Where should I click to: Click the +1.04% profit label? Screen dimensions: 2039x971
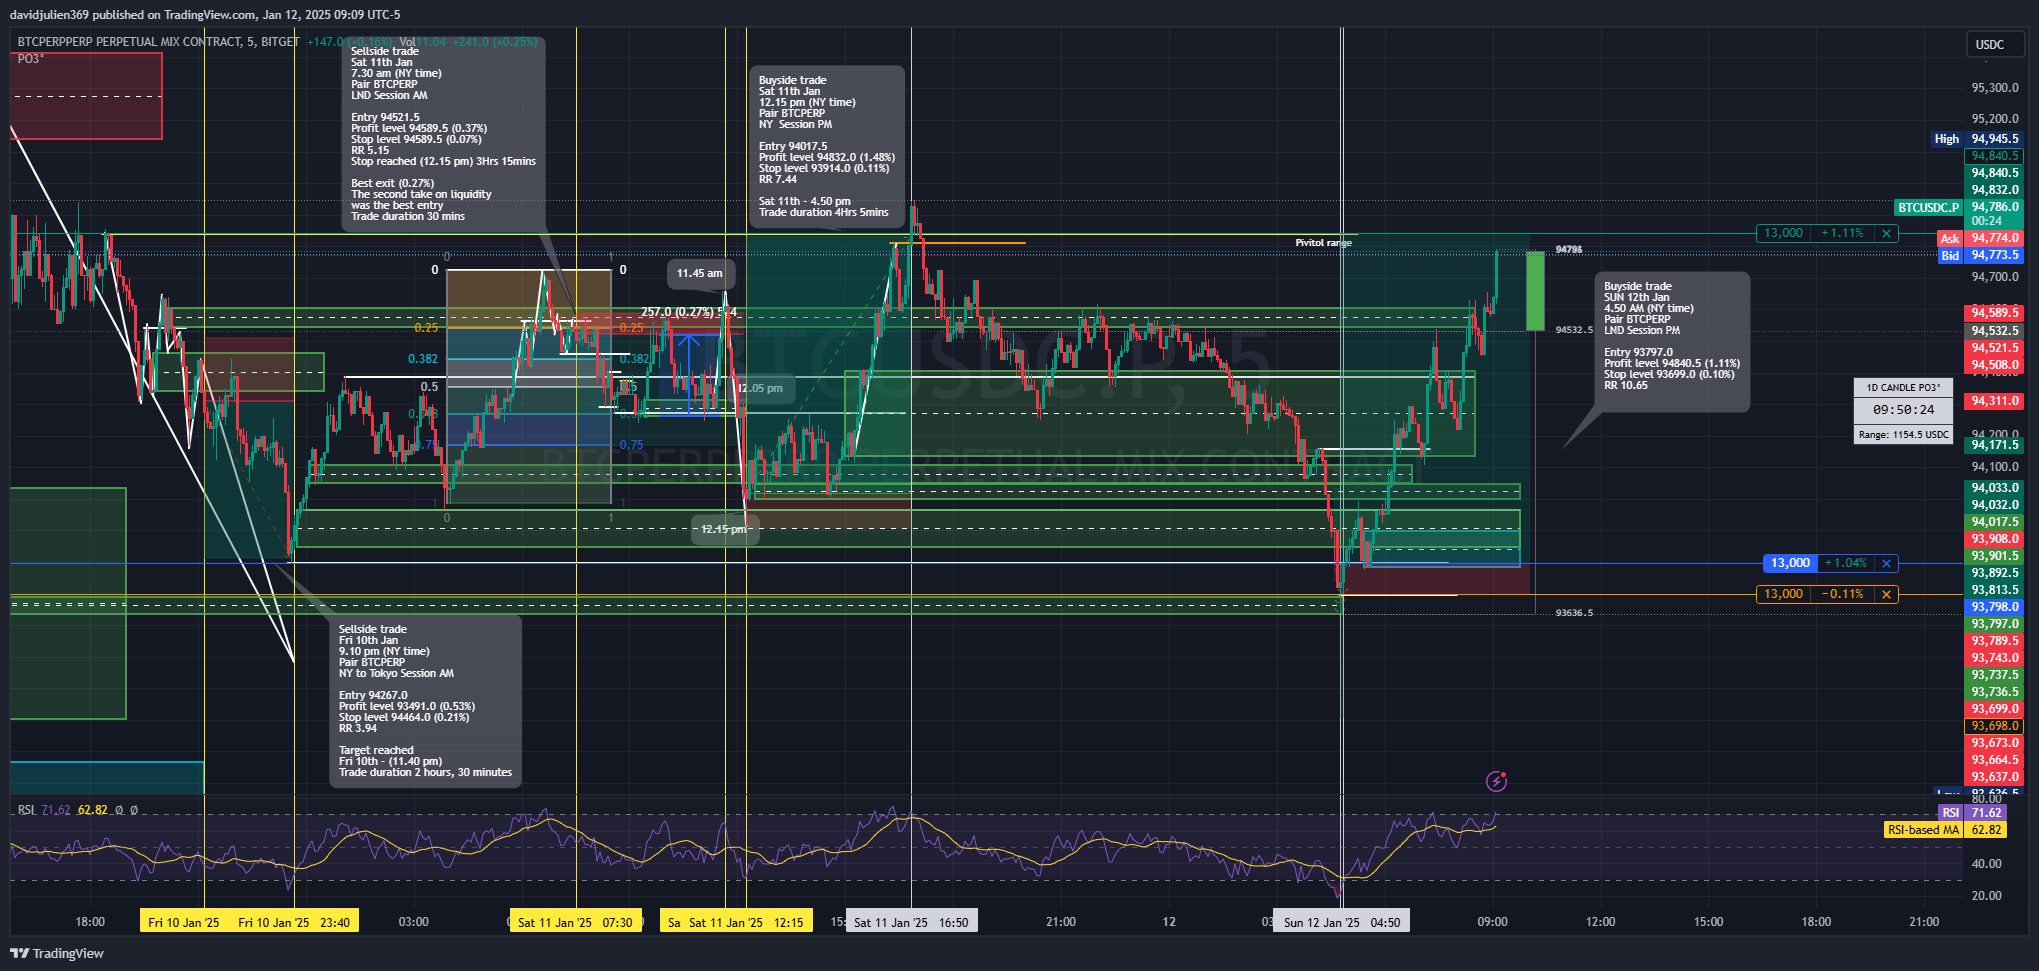click(1846, 563)
